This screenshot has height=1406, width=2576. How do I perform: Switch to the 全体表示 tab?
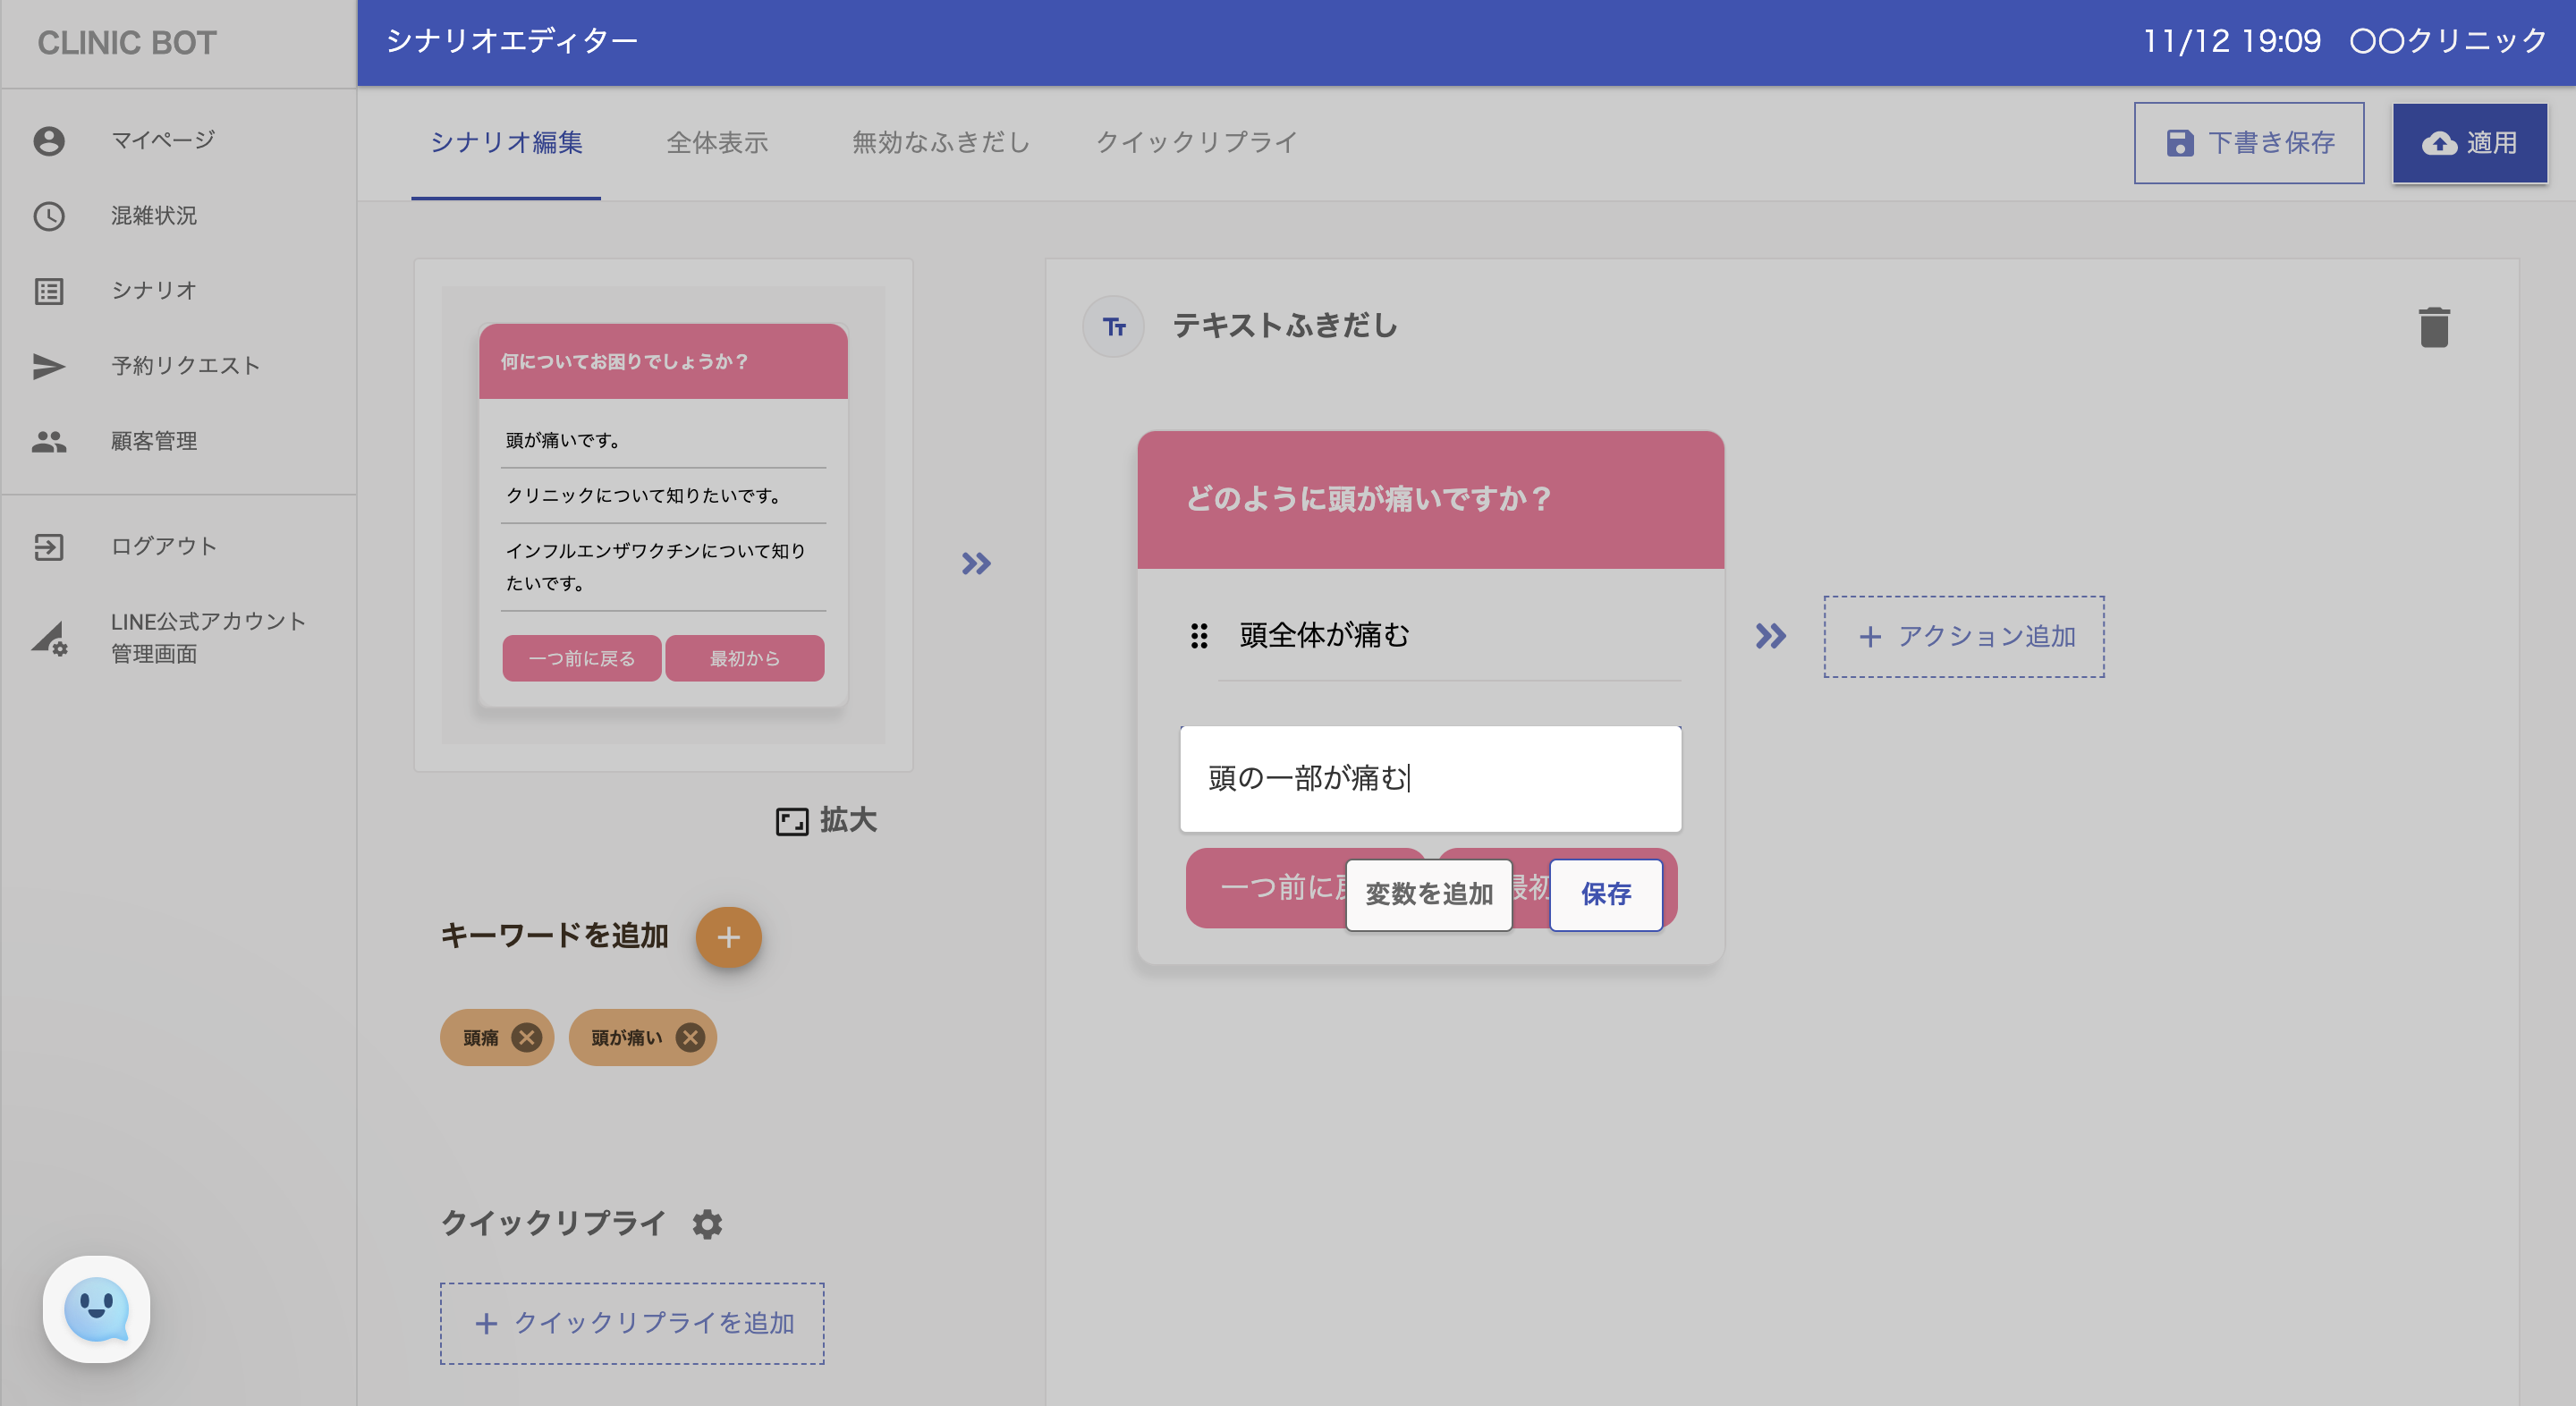tap(717, 142)
